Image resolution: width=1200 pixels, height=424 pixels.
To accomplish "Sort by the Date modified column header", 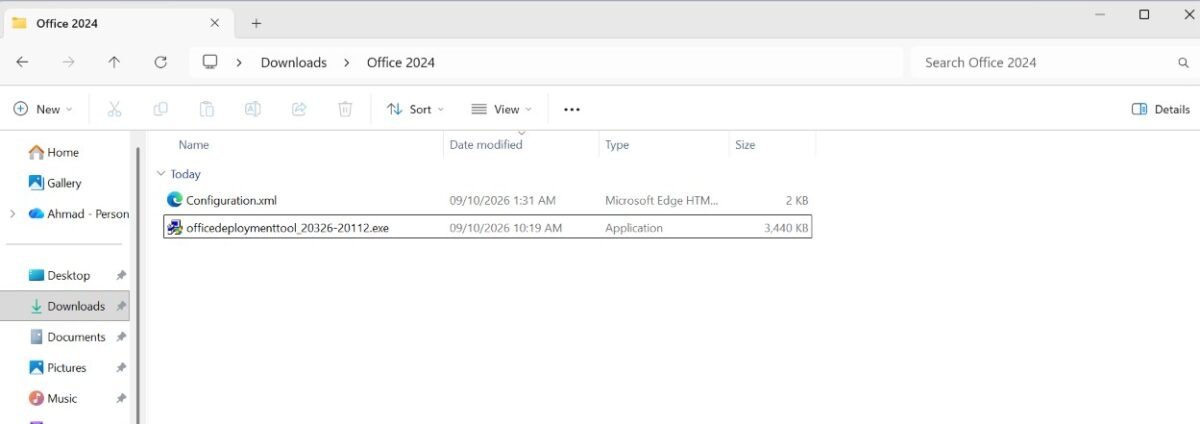I will pyautogui.click(x=486, y=145).
